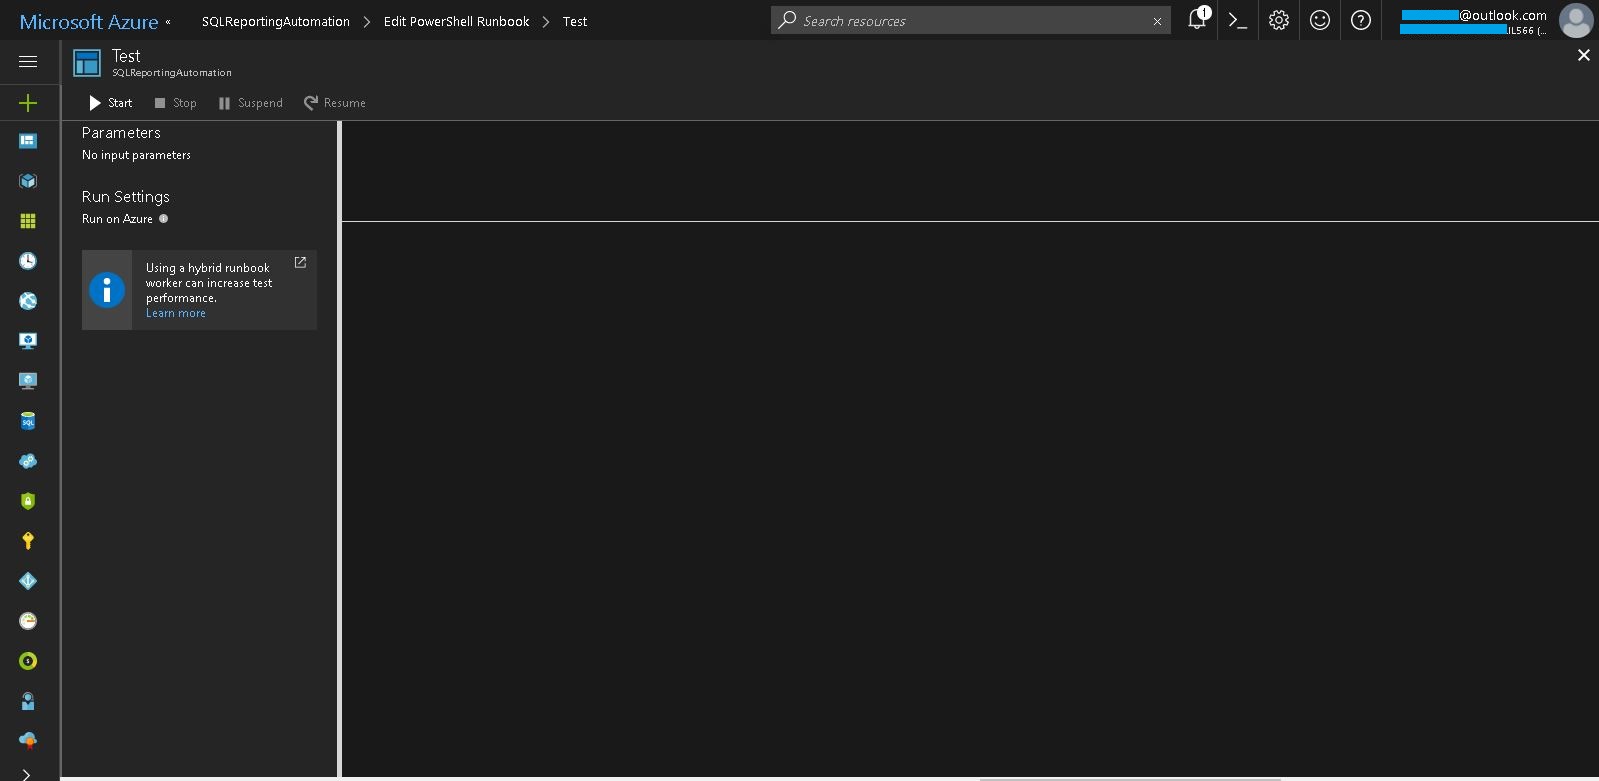Screen dimensions: 1599x781
Task: Open the hybrid runbook worker external link icon
Action: click(300, 262)
